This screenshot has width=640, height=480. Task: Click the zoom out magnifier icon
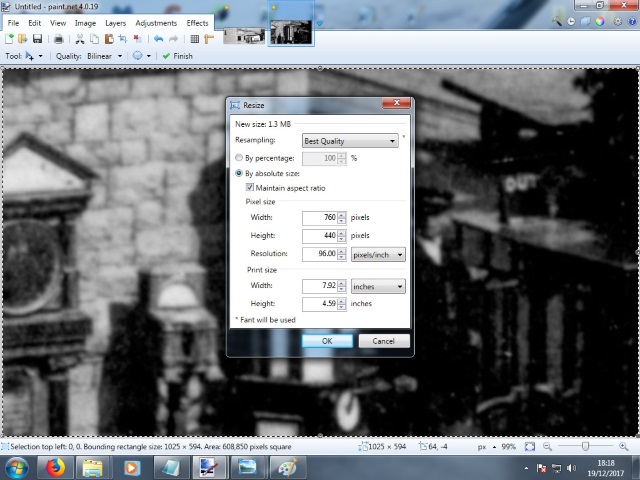[x=547, y=447]
